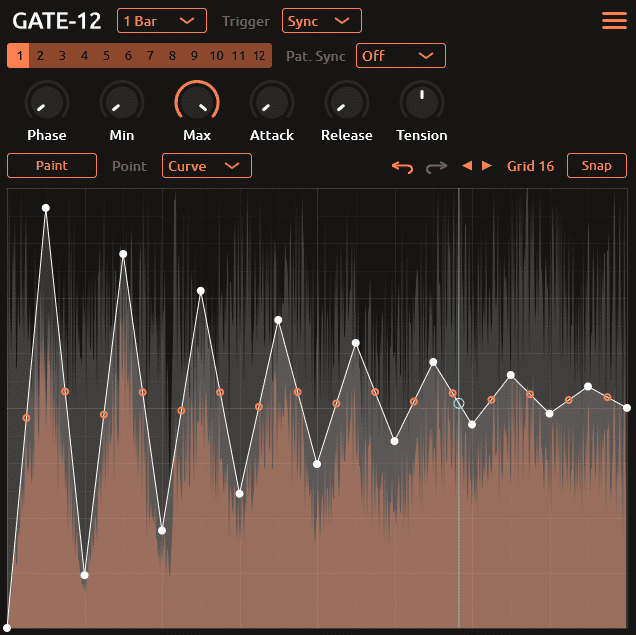Click the Grid 16 label

pos(530,166)
